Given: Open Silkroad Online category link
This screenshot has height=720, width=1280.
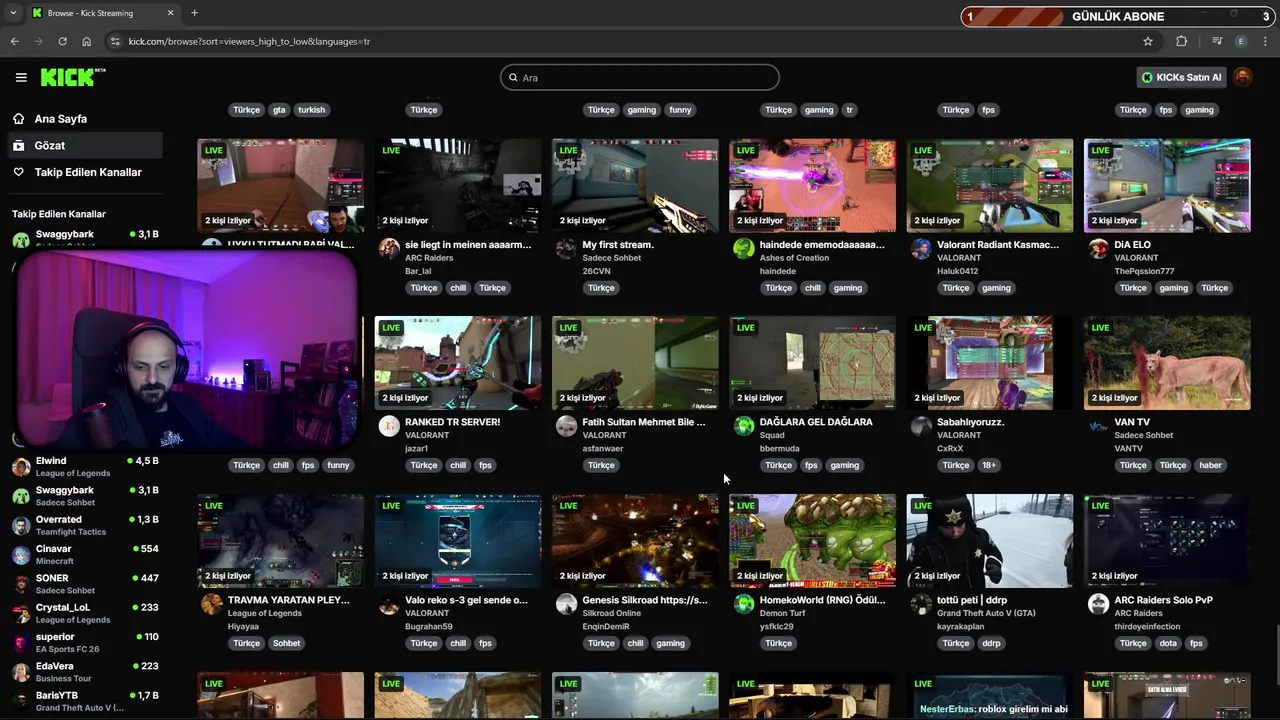Looking at the screenshot, I should coord(612,613).
